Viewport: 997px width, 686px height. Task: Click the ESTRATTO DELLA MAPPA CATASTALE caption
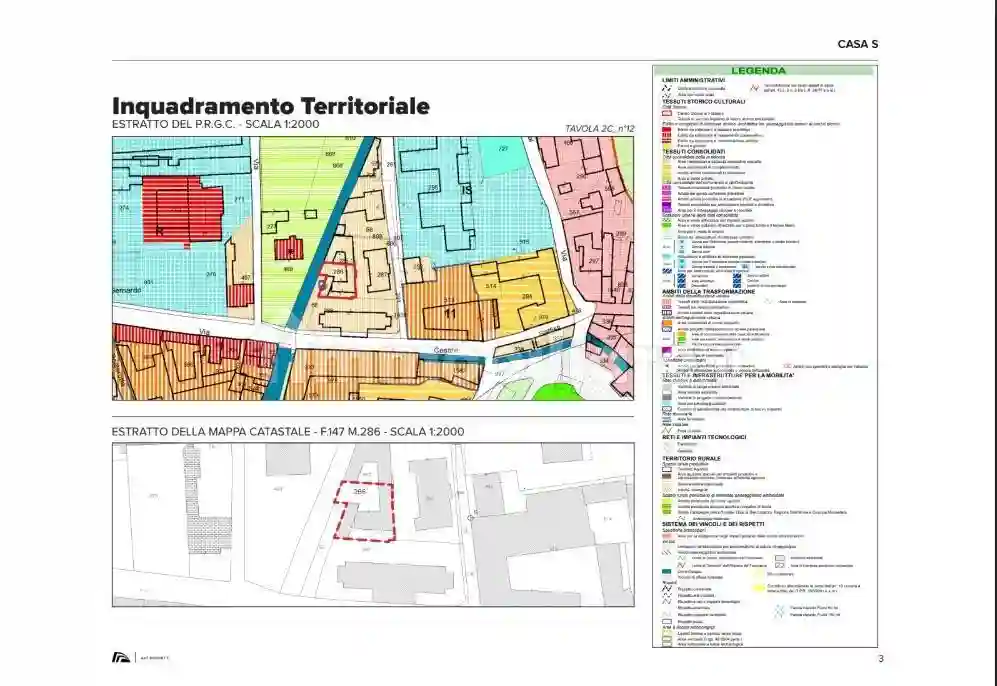tap(288, 431)
